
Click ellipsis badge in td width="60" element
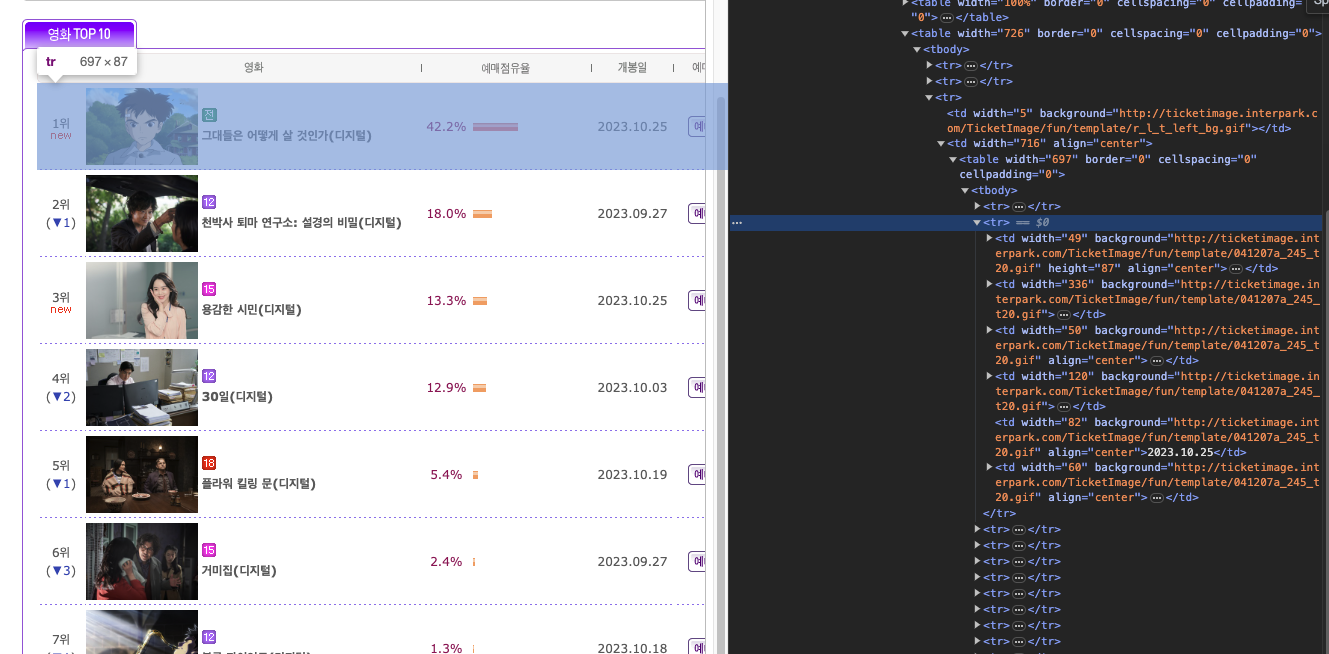point(1156,498)
